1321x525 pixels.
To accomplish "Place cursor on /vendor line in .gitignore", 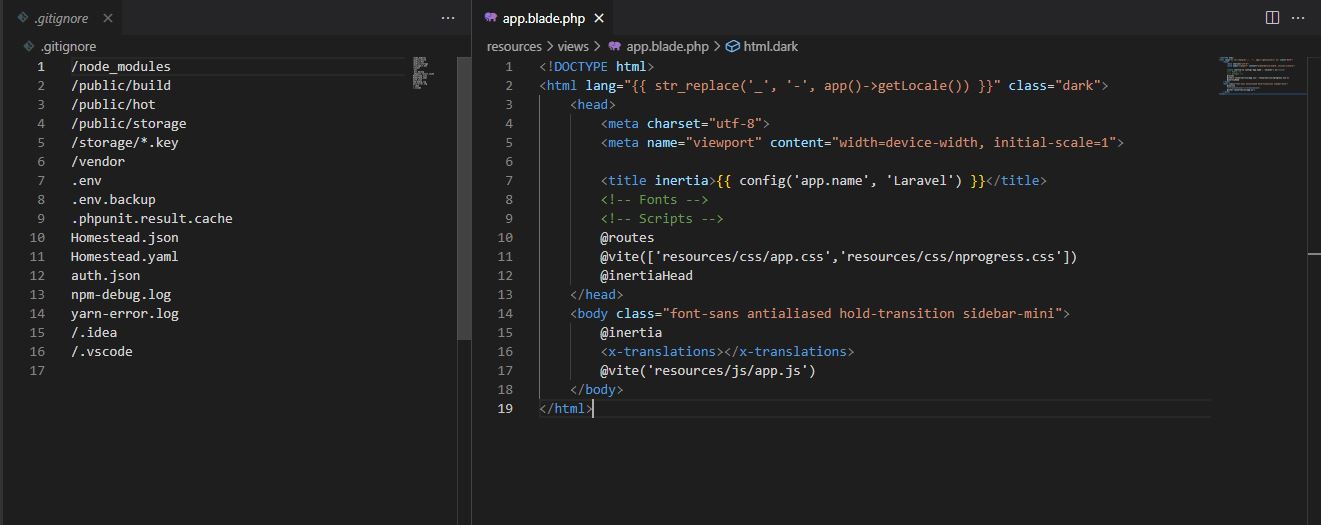I will [98, 161].
